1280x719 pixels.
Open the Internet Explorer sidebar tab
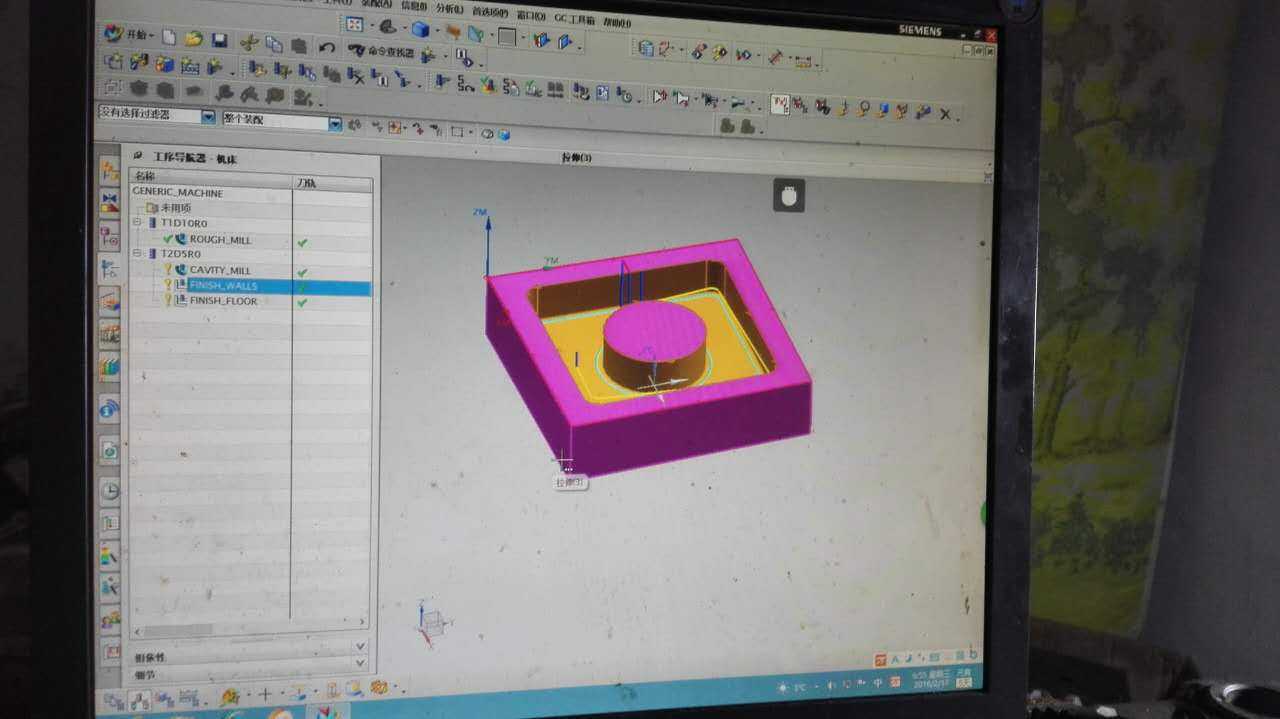(109, 408)
